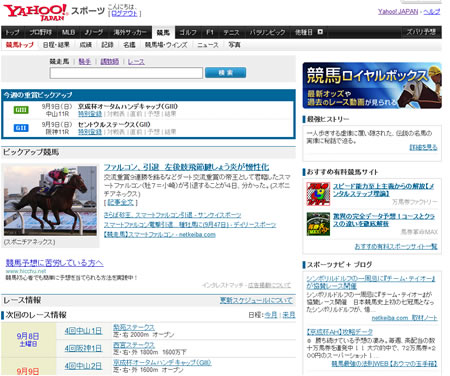This screenshot has height=376, width=450.
Task: Open 記録 in the sub-navigation
Action: coord(107,45)
